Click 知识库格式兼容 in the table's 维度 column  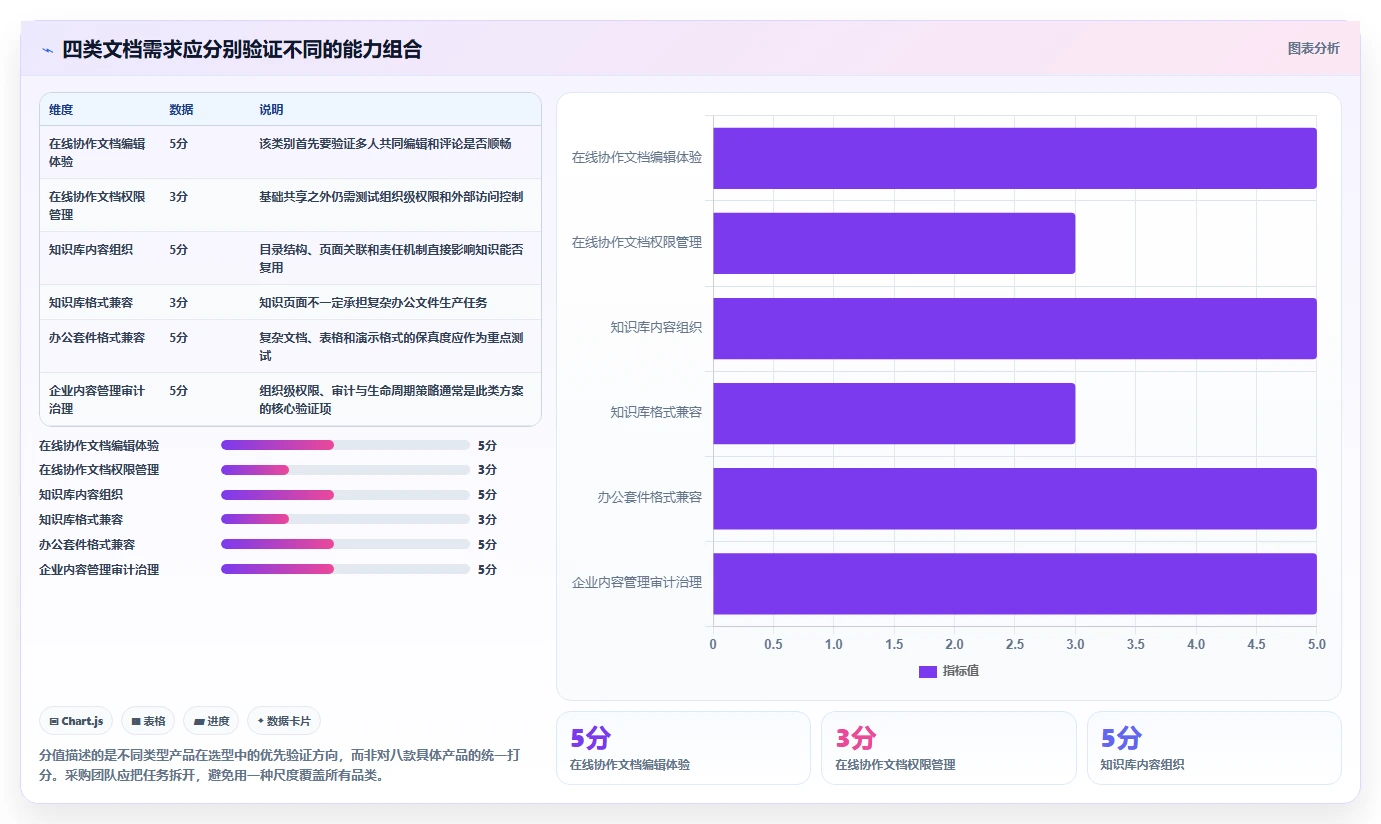pos(91,302)
